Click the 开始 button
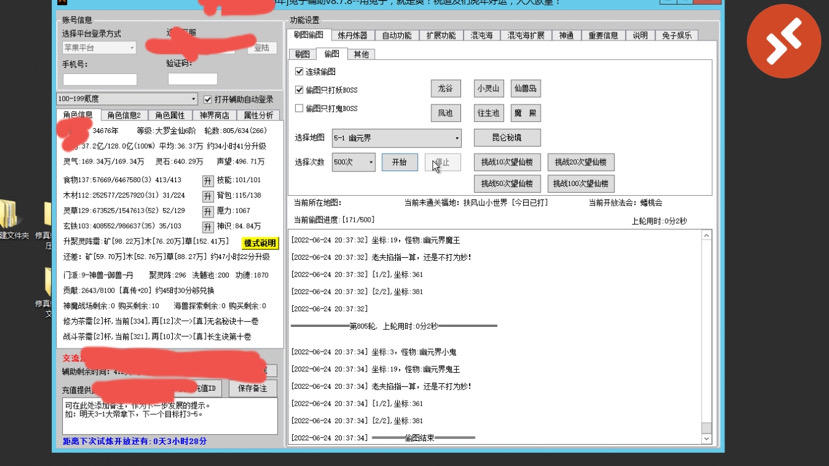829x466 pixels. coord(399,162)
